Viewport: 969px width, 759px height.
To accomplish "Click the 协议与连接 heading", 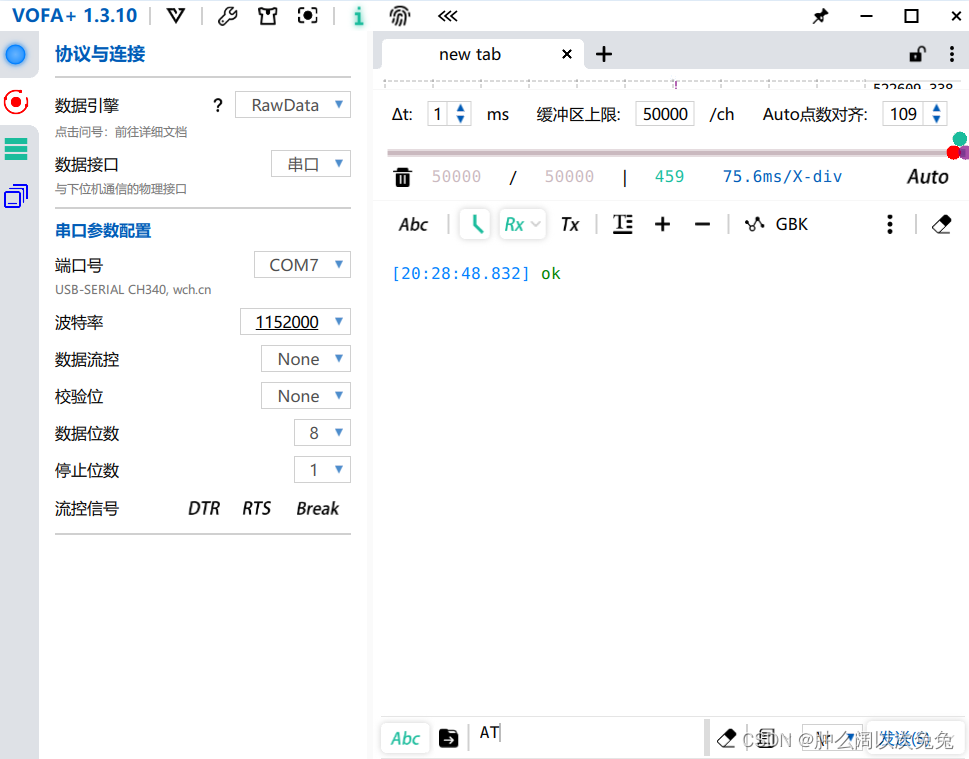I will tap(100, 54).
